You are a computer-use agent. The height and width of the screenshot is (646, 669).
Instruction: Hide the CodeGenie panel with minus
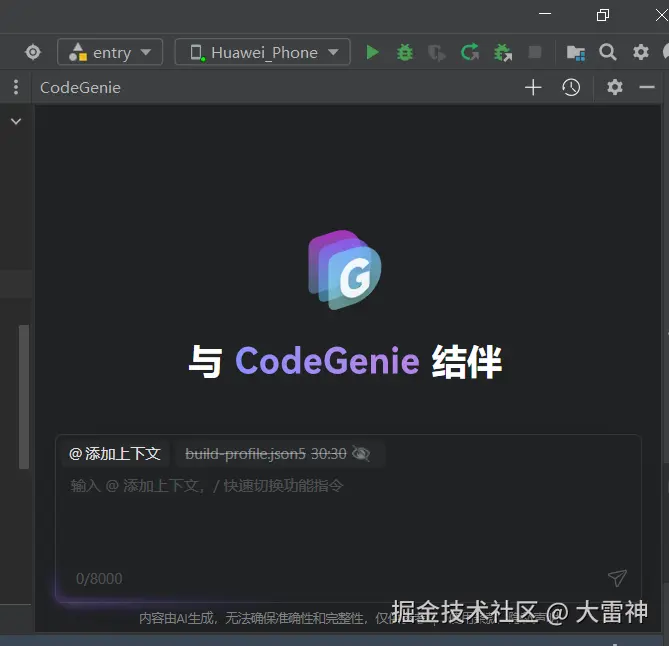(x=647, y=87)
